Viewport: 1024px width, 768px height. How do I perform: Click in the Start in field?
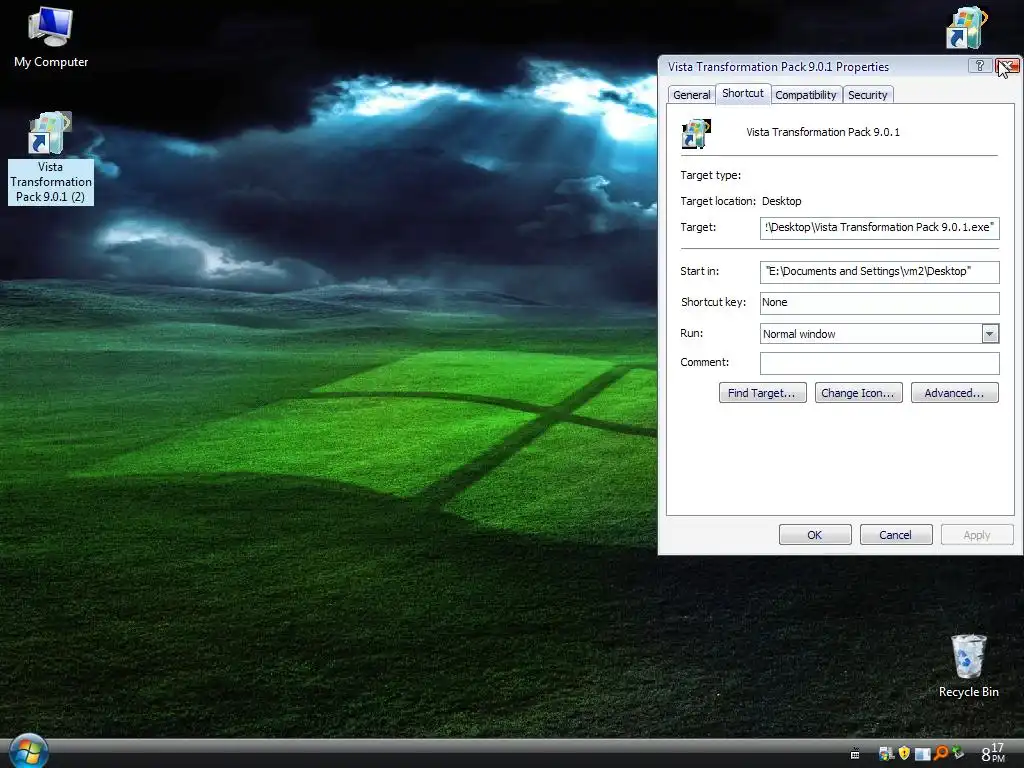pos(880,272)
